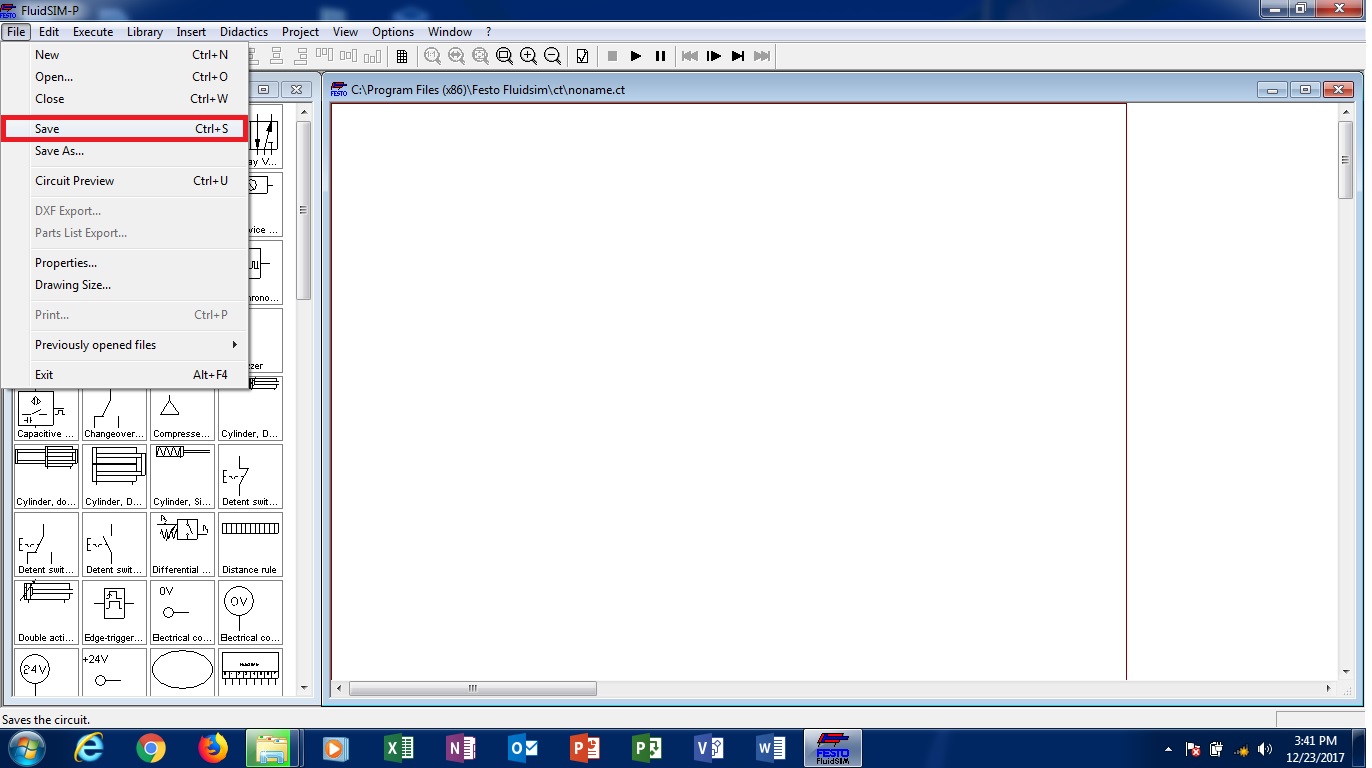Click the rewind to start control
The height and width of the screenshot is (768, 1372).
pos(690,56)
